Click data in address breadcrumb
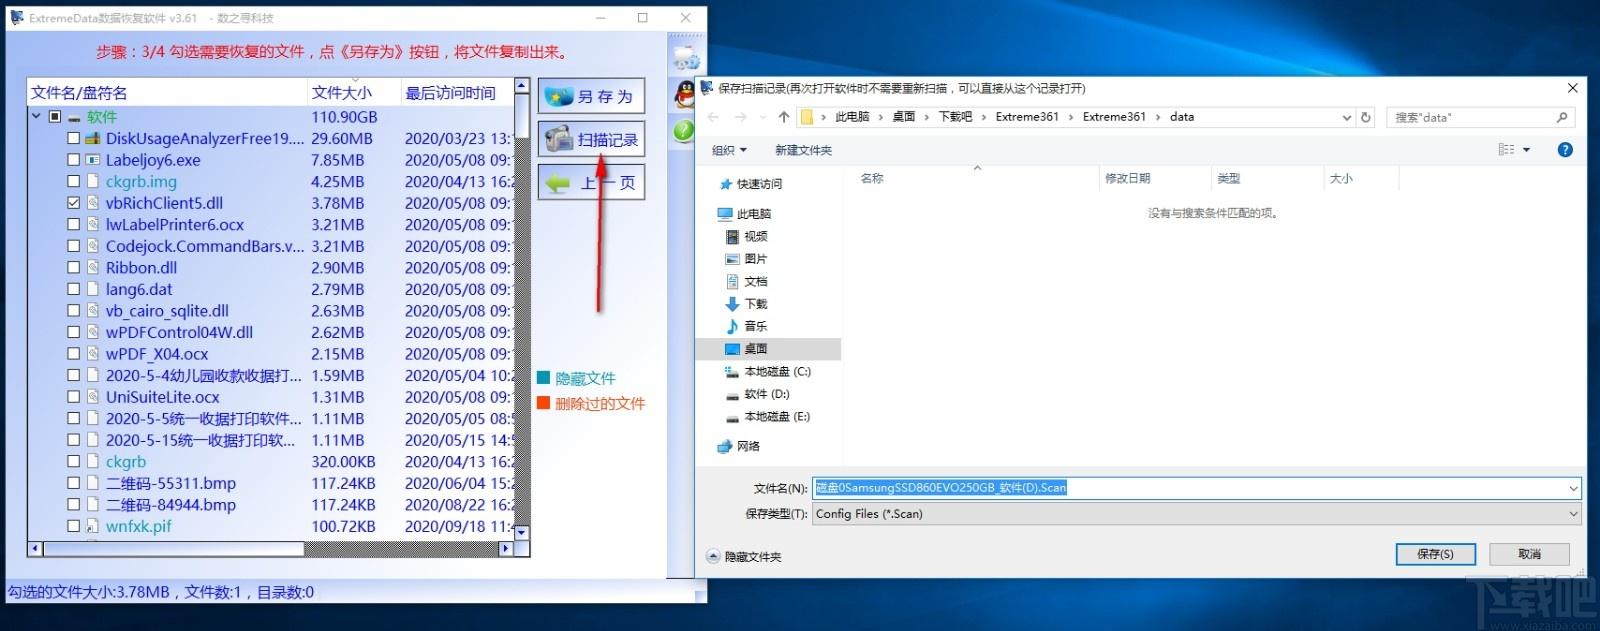Image resolution: width=1600 pixels, height=631 pixels. pyautogui.click(x=1182, y=117)
